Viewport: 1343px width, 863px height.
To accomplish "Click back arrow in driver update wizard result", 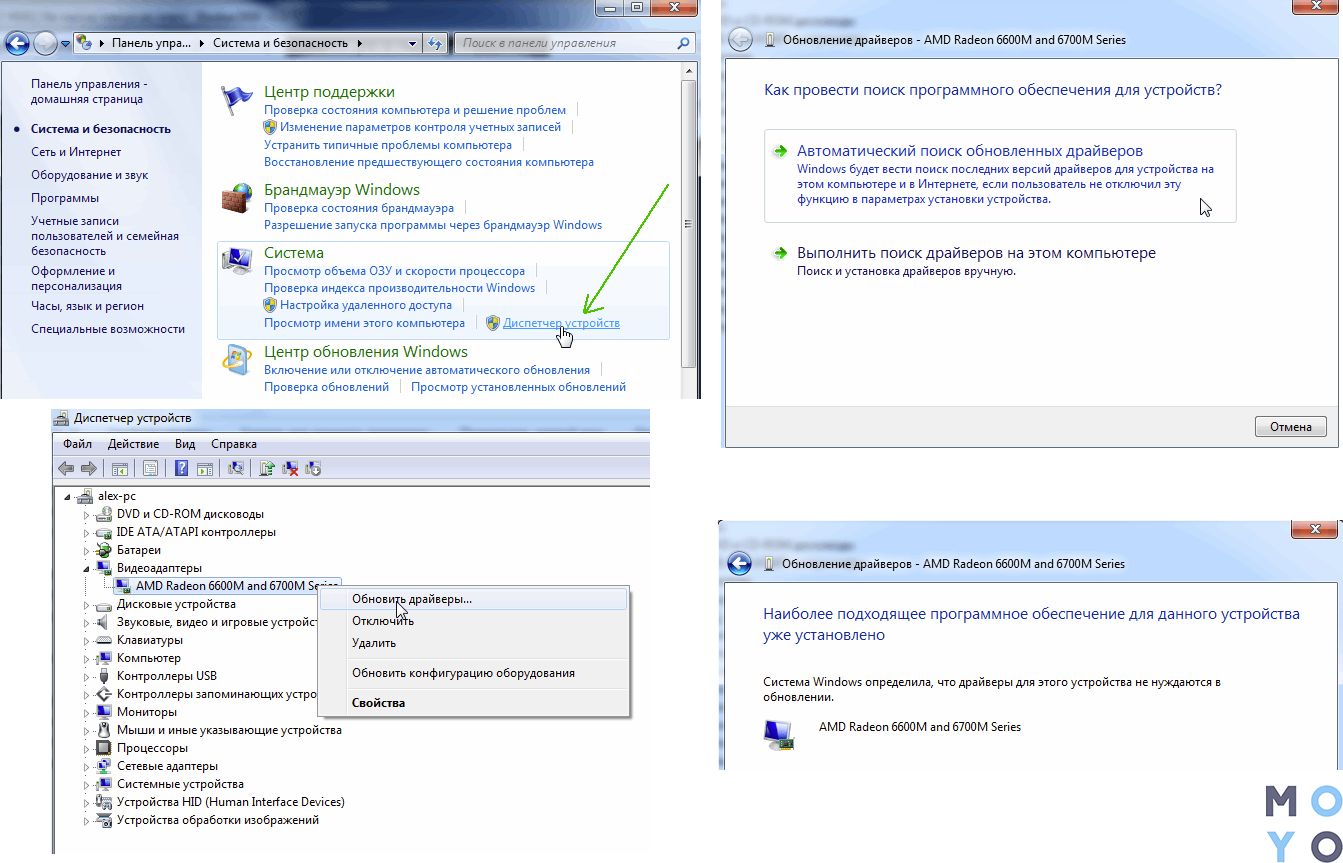I will pyautogui.click(x=738, y=564).
